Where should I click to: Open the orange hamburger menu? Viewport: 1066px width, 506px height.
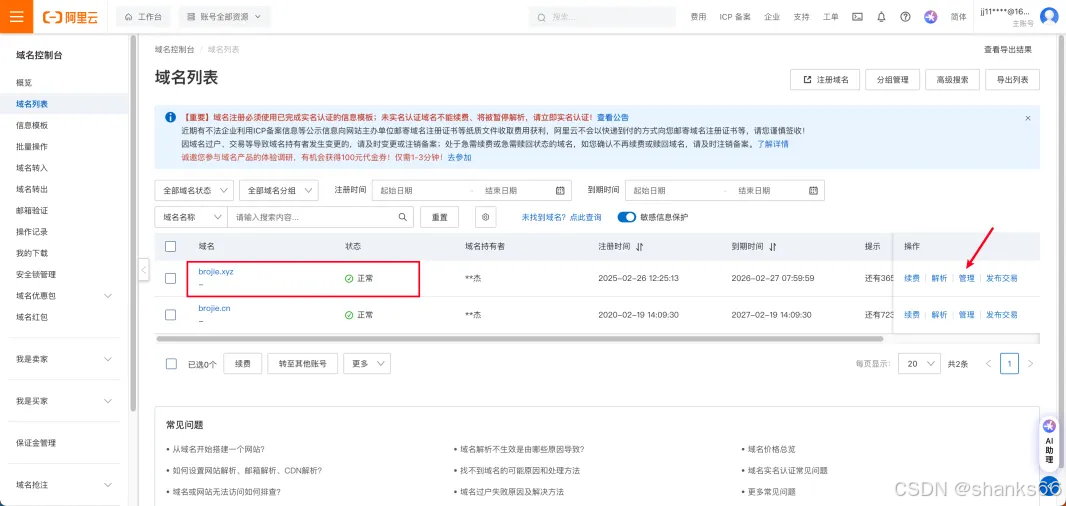coord(16,16)
